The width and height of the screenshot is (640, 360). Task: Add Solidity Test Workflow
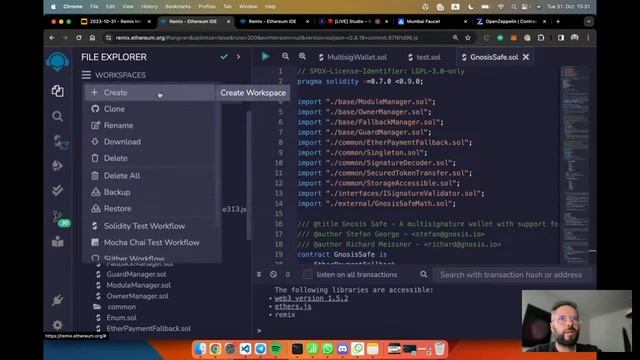[149, 226]
